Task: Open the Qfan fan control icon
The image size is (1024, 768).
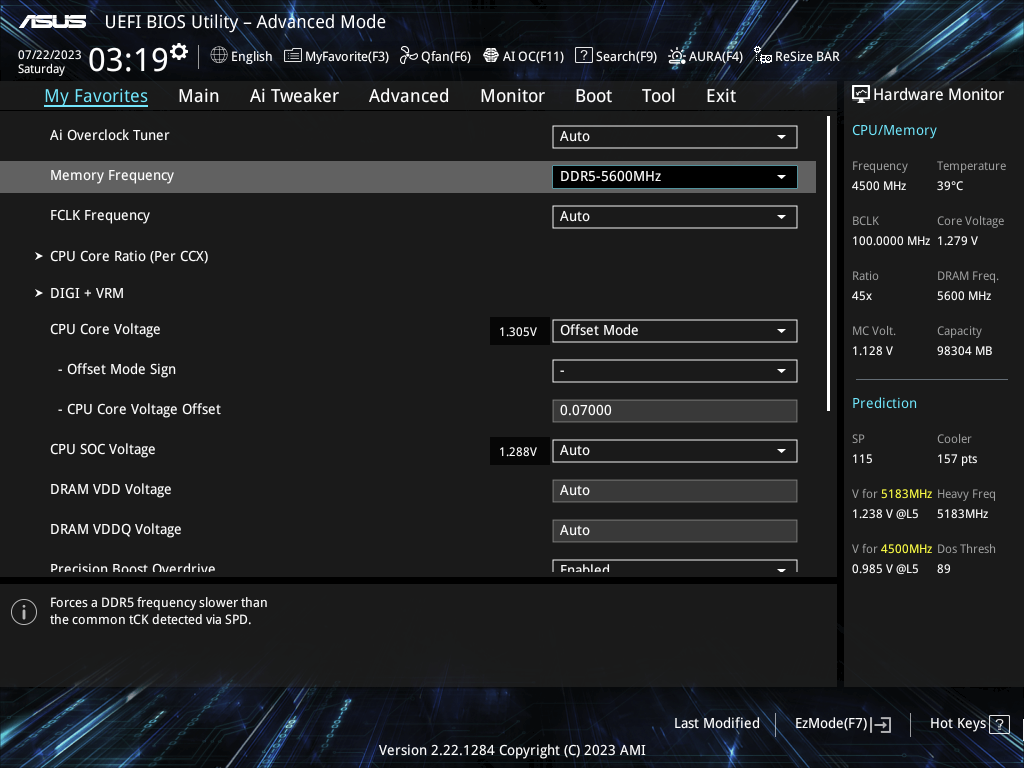Action: (409, 56)
